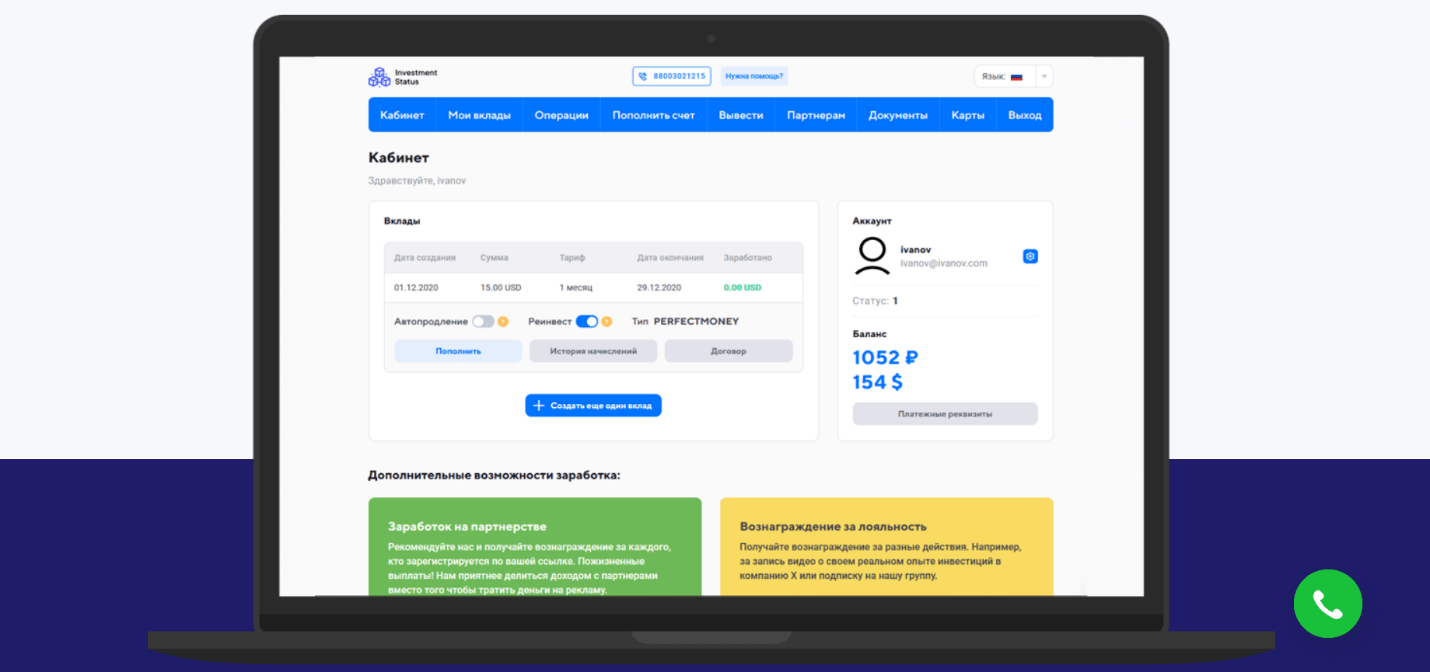This screenshot has width=1430, height=672.
Task: Click the Investment Status logo icon
Action: click(x=380, y=76)
